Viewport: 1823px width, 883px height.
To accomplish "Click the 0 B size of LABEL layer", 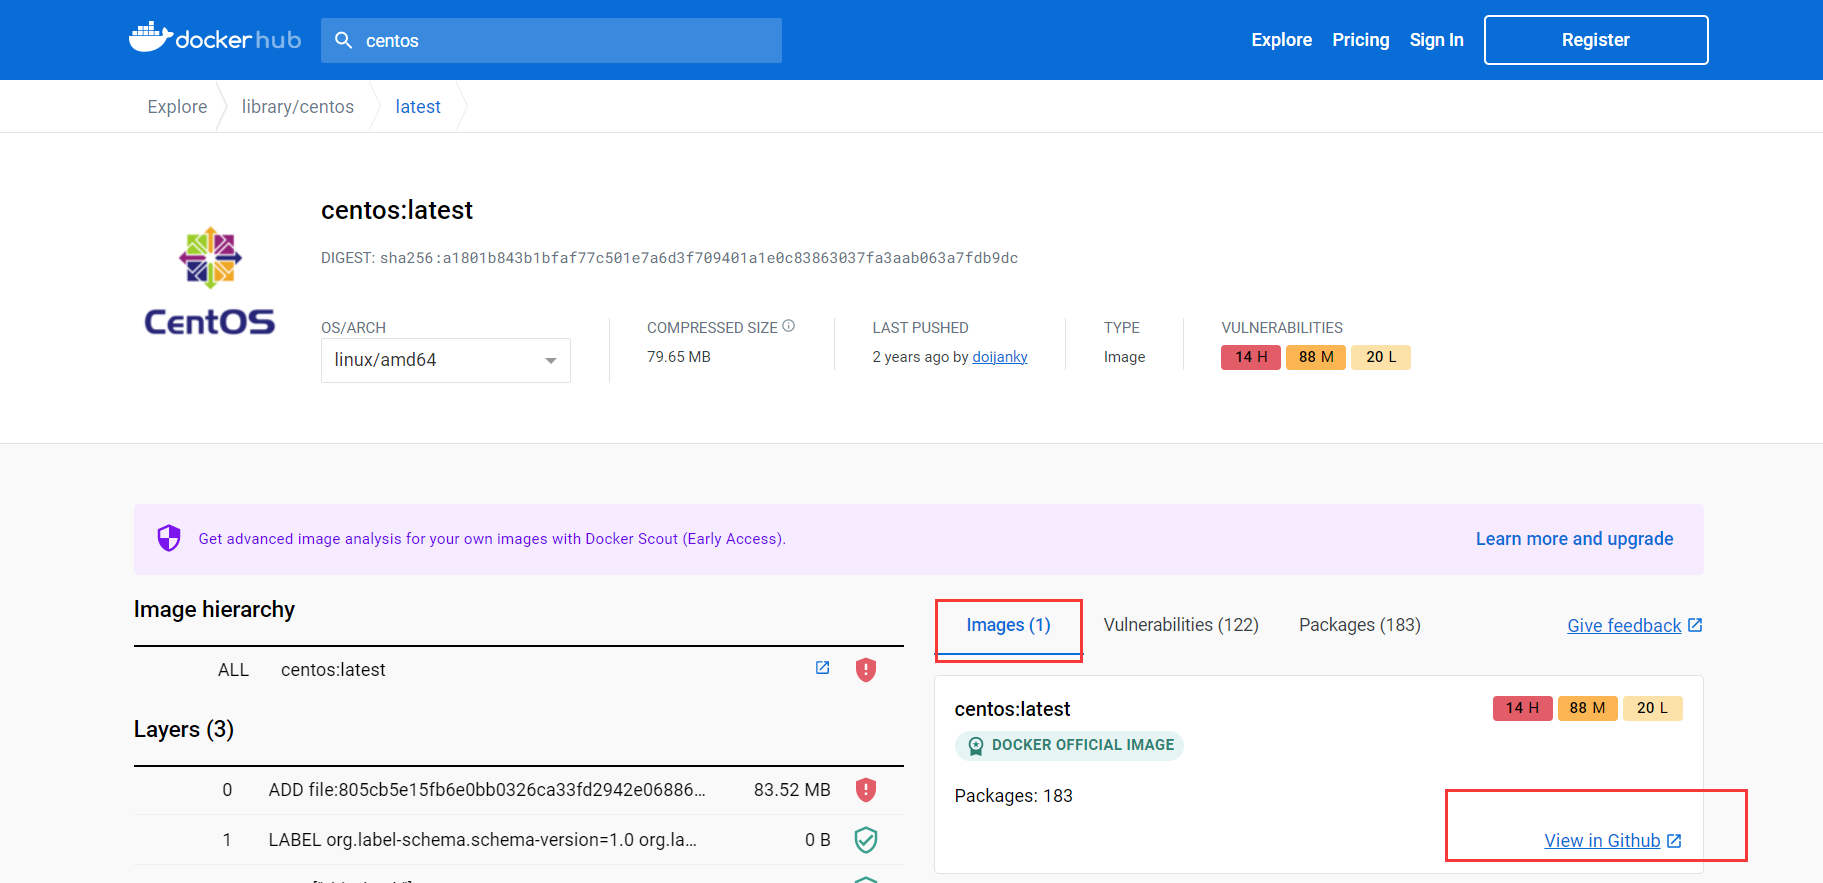I will point(818,840).
